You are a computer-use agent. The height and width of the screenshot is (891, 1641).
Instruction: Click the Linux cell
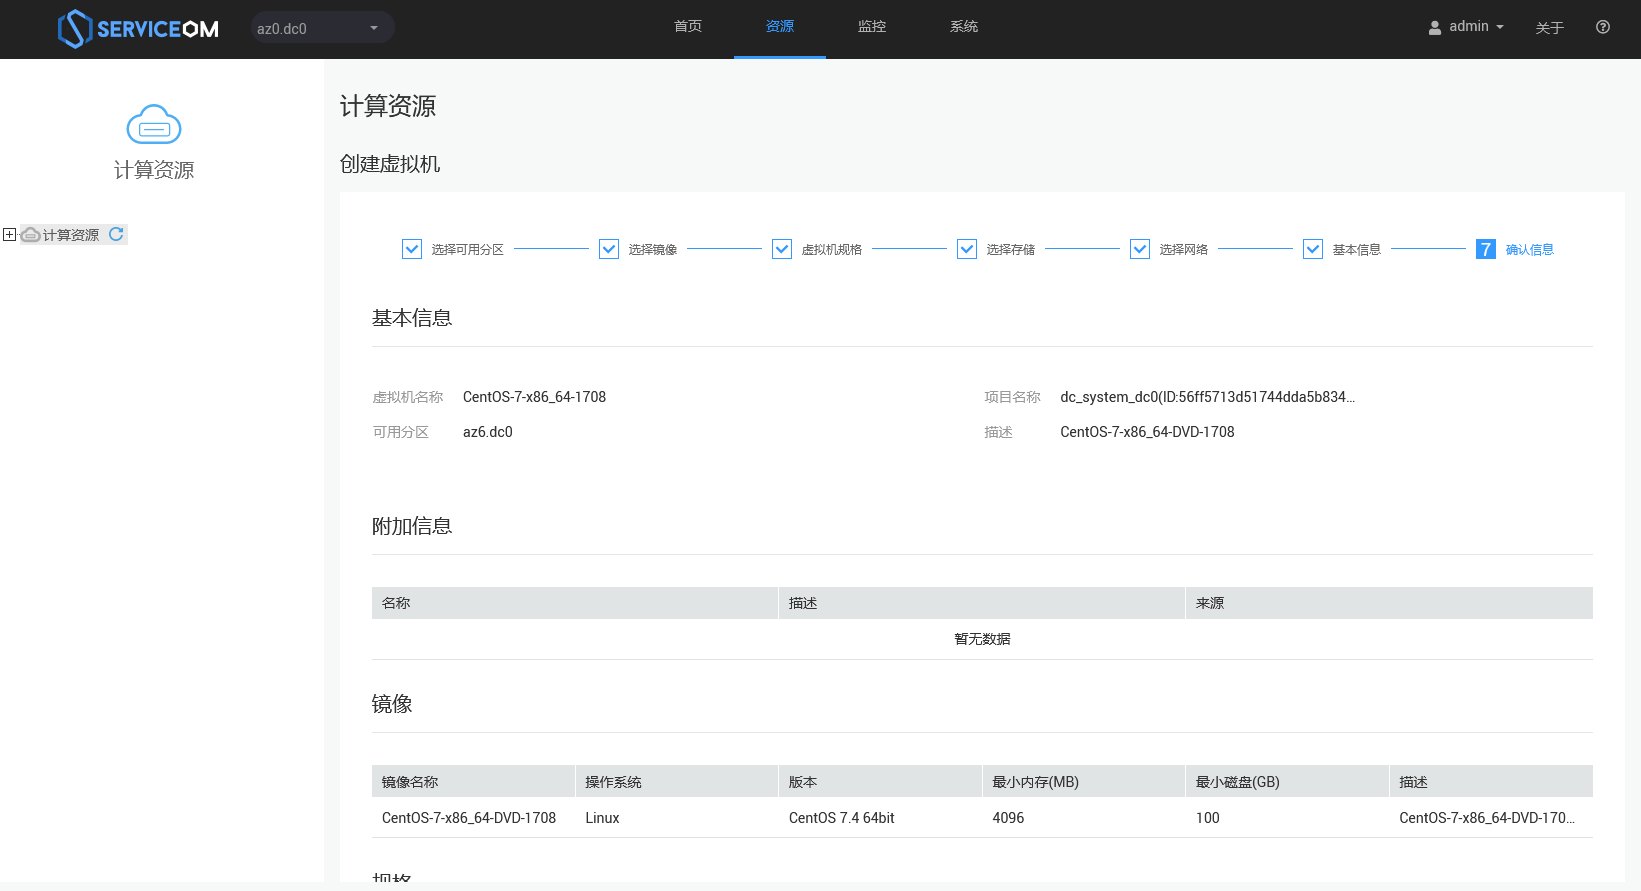[602, 818]
